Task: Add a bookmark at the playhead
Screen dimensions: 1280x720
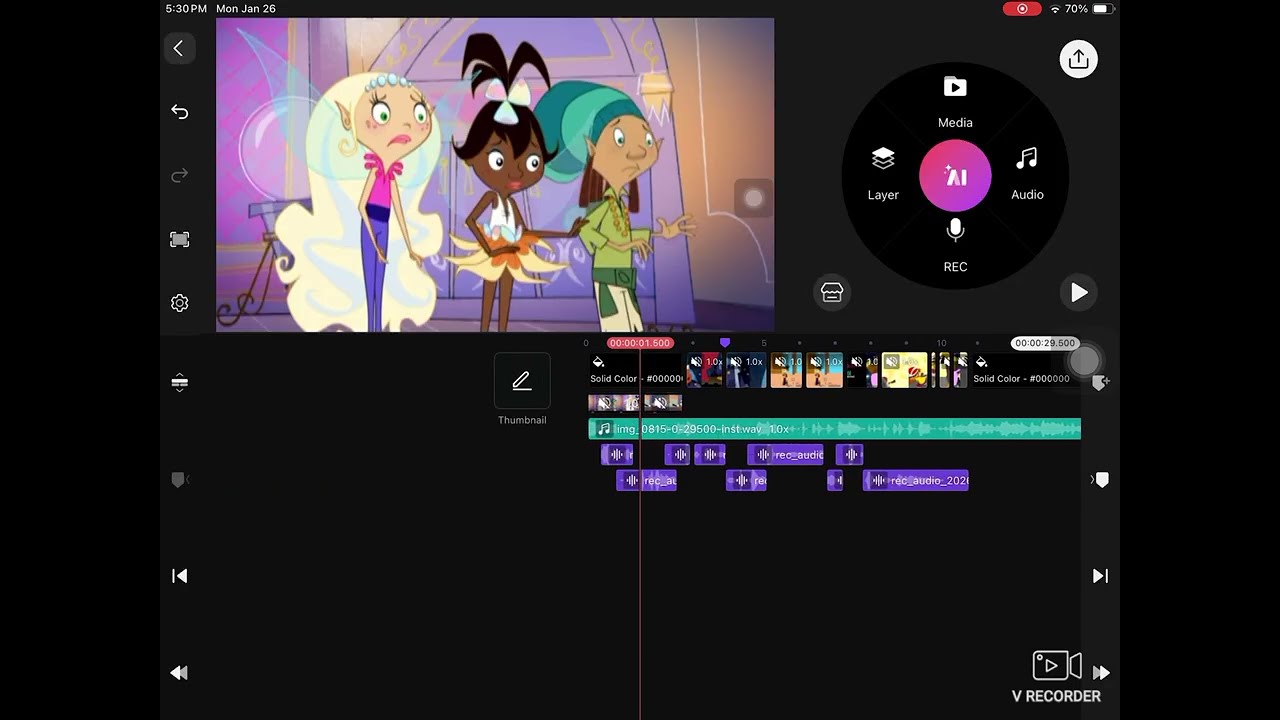Action: pos(1100,382)
